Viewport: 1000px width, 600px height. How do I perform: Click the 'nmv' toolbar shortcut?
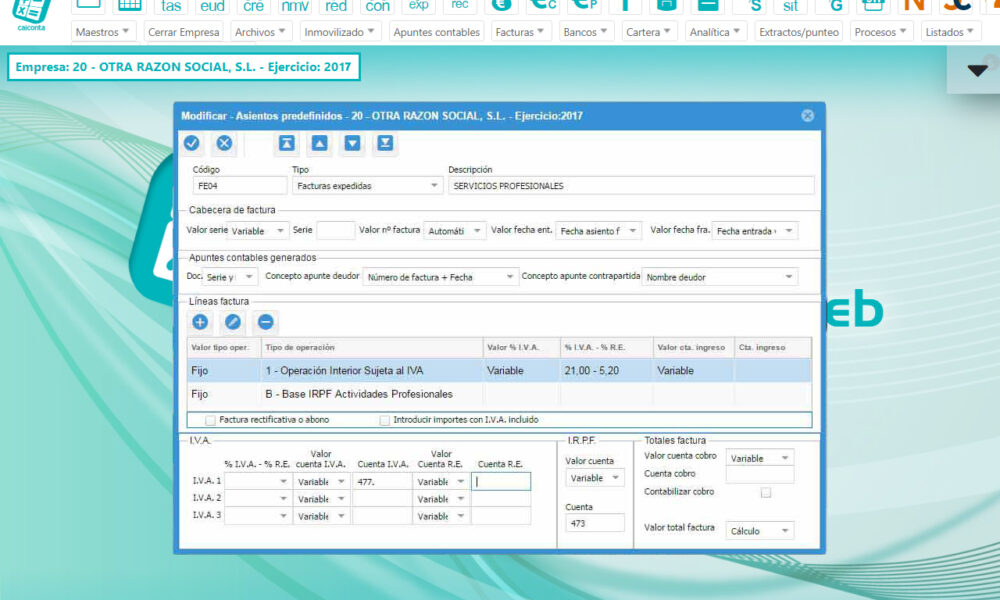[x=295, y=6]
